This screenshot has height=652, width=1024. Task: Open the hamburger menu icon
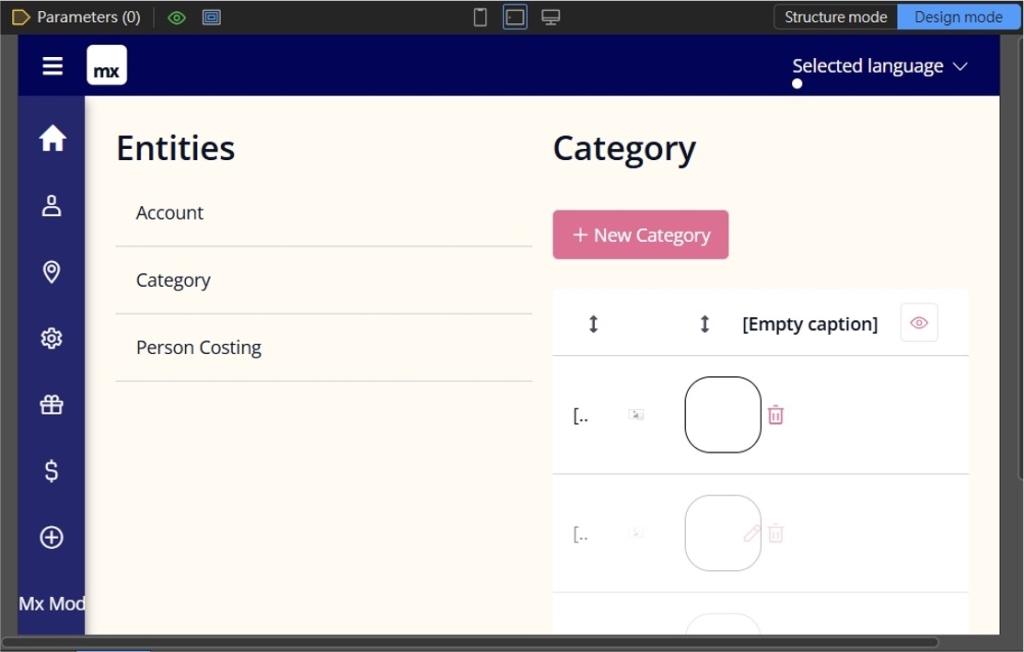point(52,66)
